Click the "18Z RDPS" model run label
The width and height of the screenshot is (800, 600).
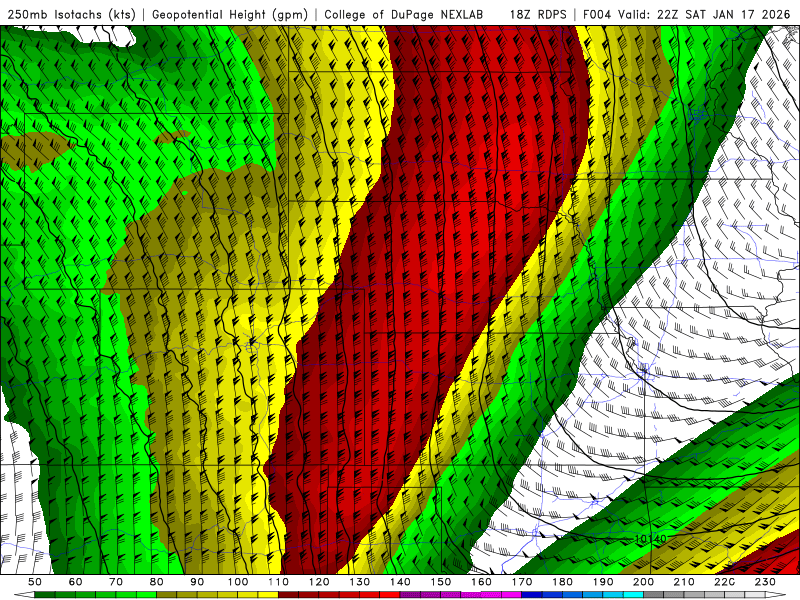tap(538, 15)
